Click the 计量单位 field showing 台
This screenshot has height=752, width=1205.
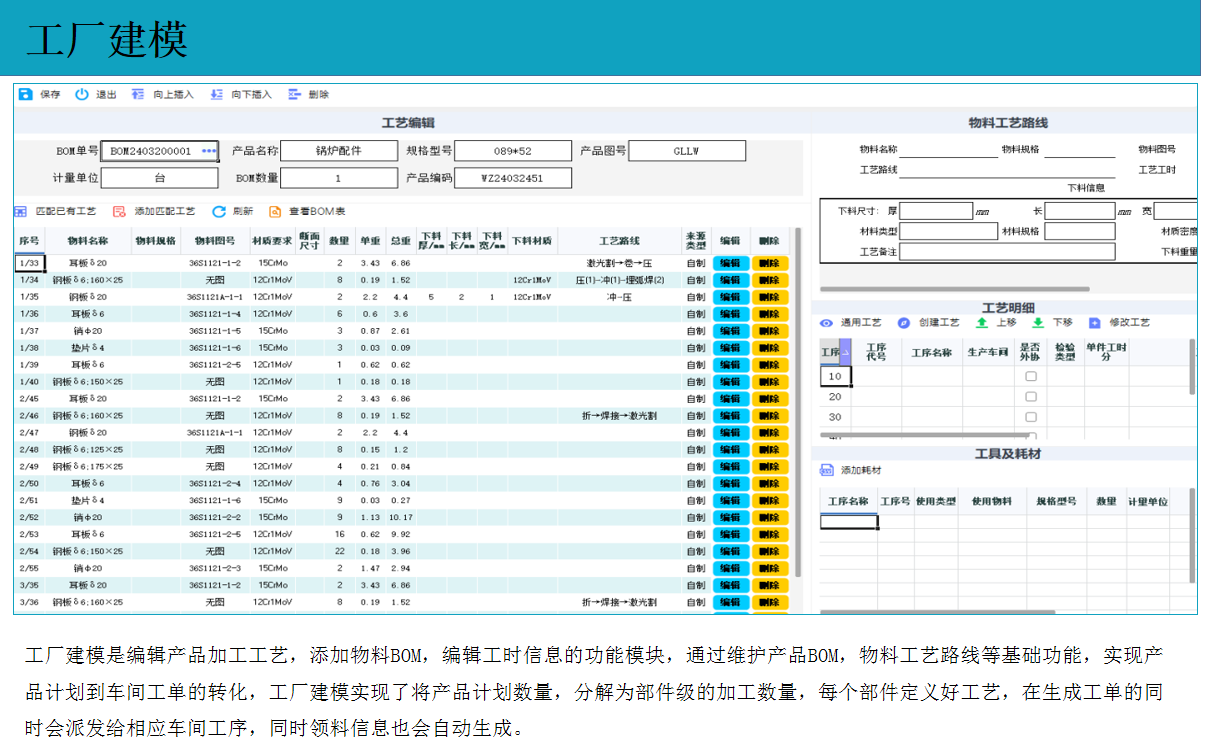160,178
